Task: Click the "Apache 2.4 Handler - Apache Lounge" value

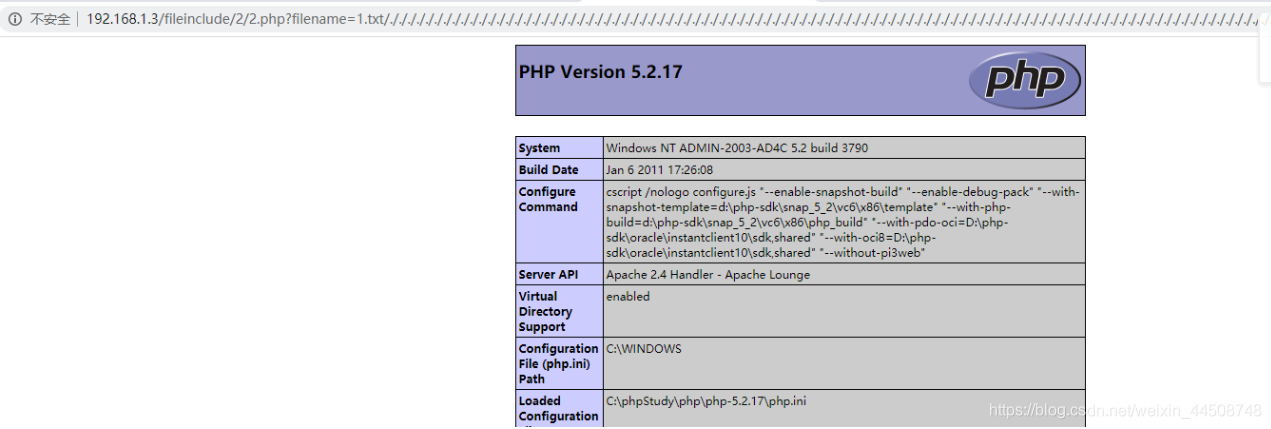Action: click(x=708, y=274)
